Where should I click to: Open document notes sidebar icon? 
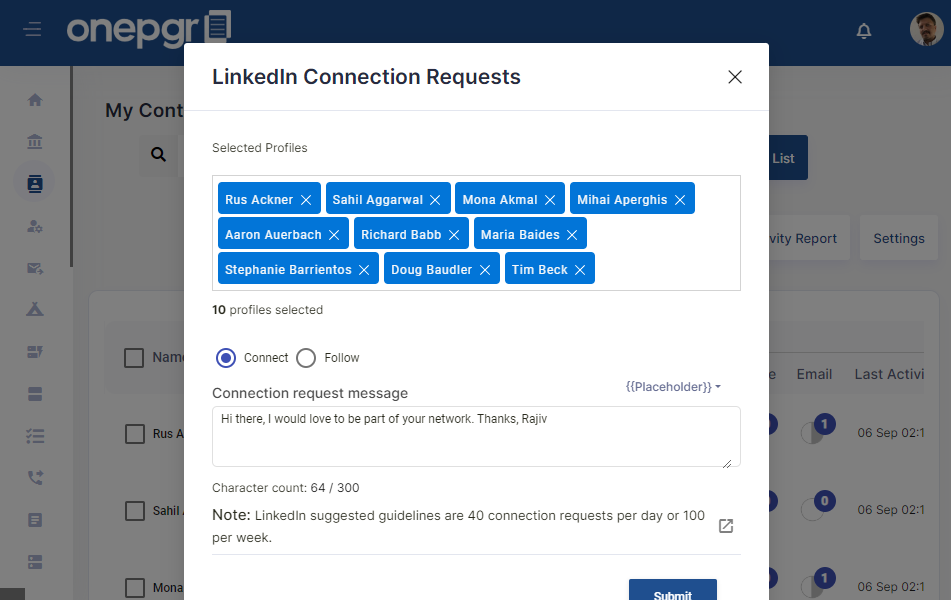[x=35, y=520]
